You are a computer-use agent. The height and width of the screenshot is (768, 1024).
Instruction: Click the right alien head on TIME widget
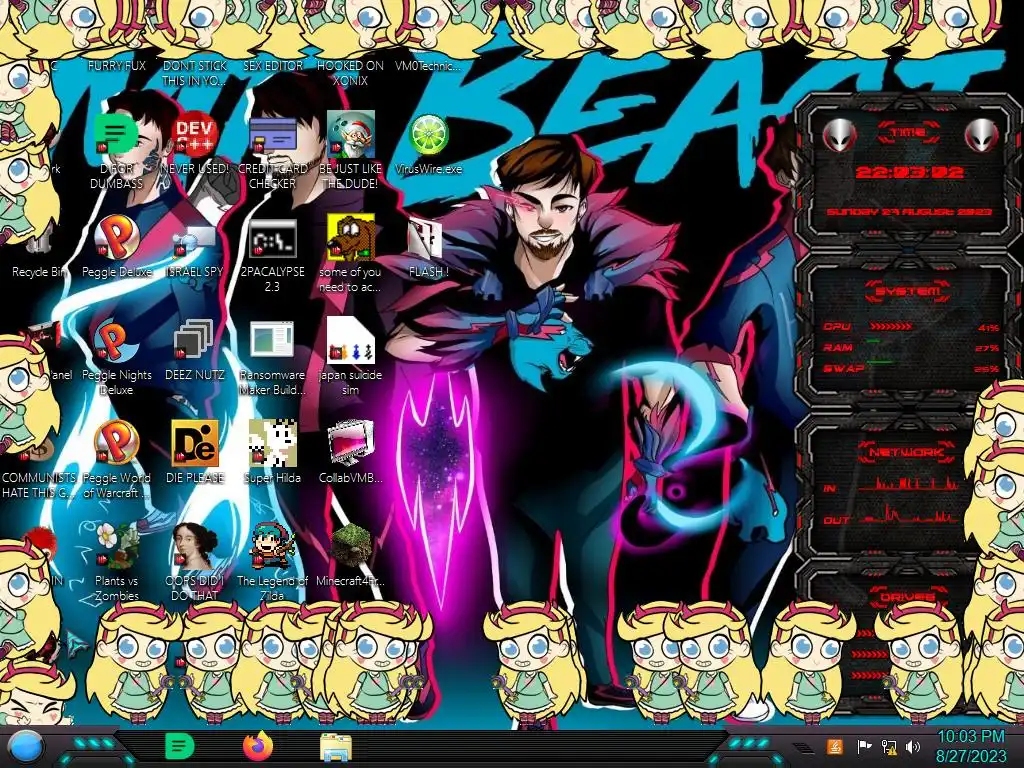coord(982,136)
